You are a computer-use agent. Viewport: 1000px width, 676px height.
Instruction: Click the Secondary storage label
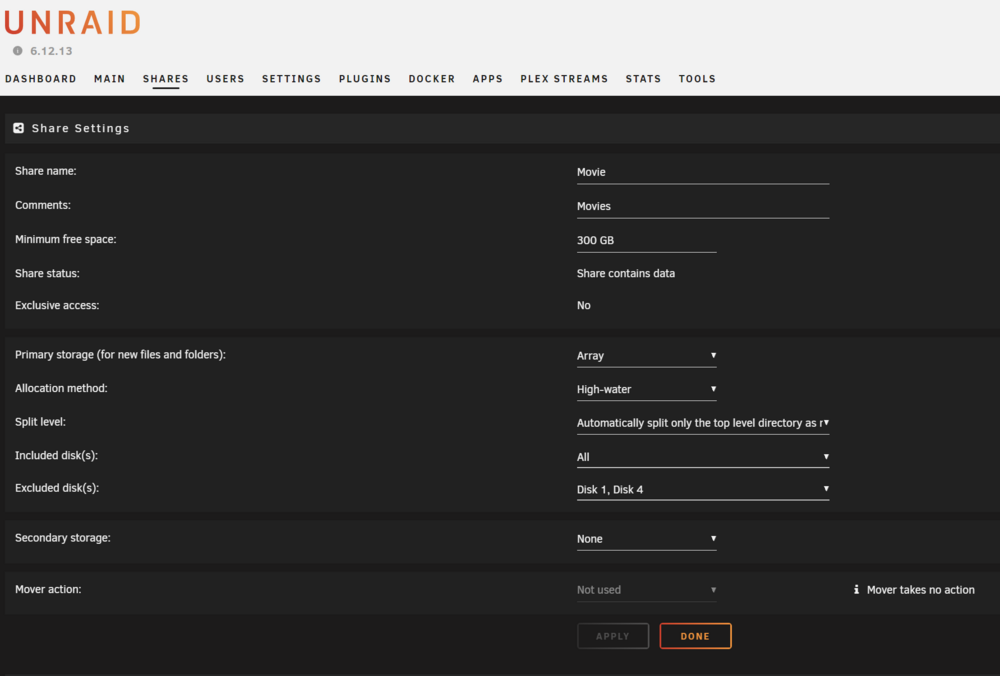(62, 538)
